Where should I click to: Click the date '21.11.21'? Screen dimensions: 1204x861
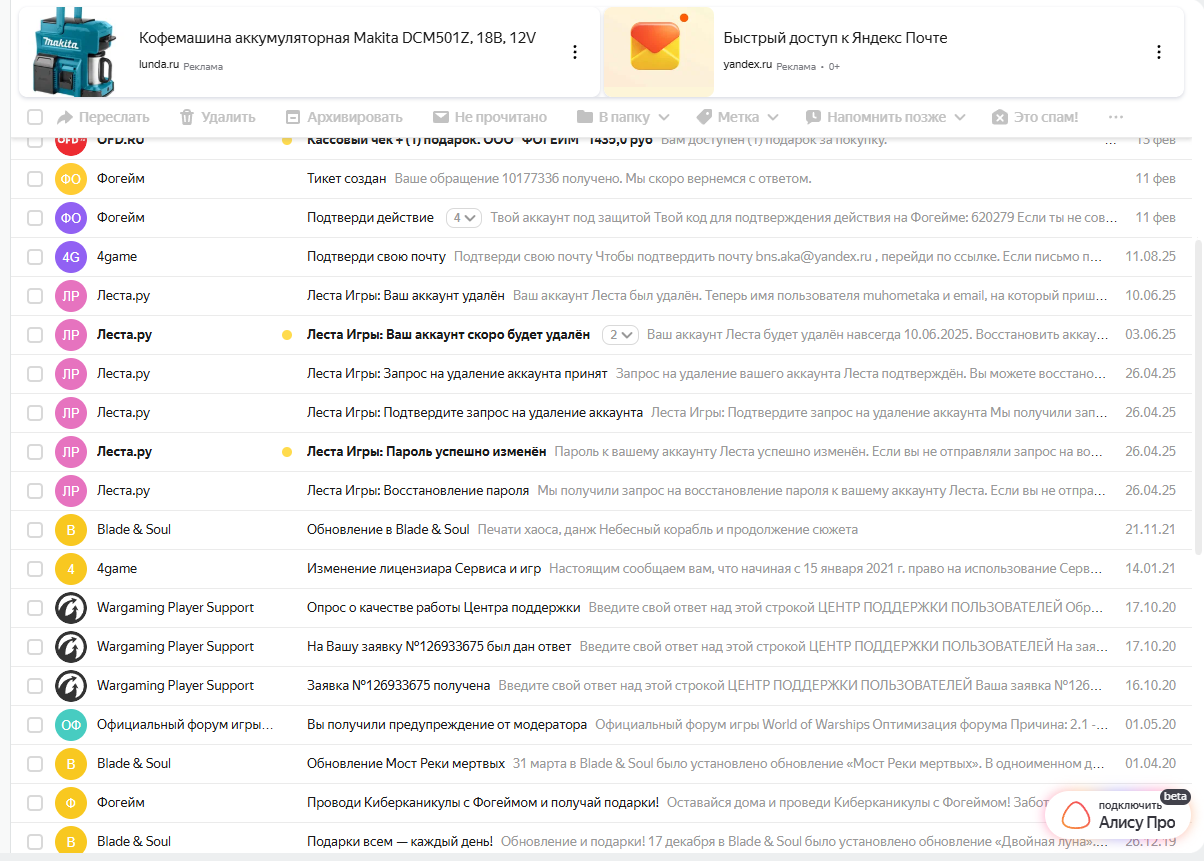point(1150,530)
